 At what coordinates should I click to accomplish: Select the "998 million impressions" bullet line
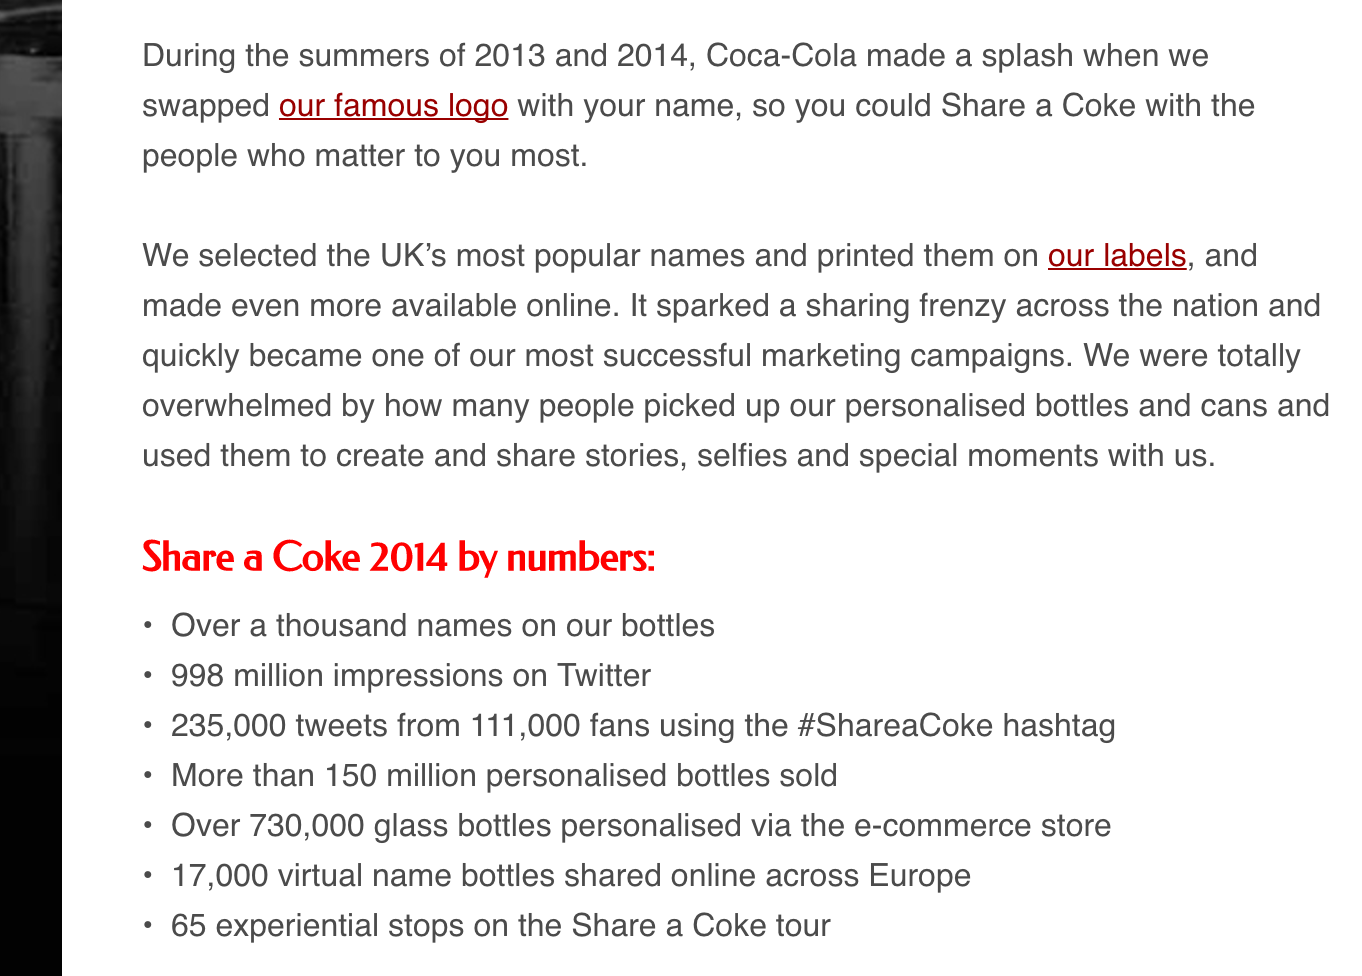(410, 676)
